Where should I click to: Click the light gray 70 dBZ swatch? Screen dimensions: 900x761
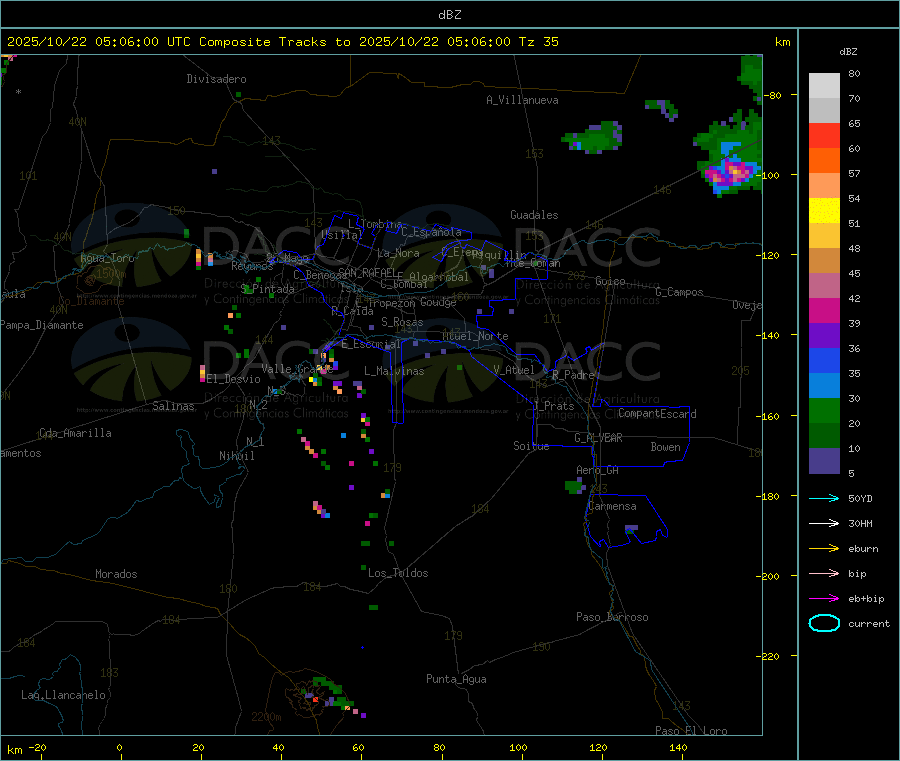click(x=824, y=86)
